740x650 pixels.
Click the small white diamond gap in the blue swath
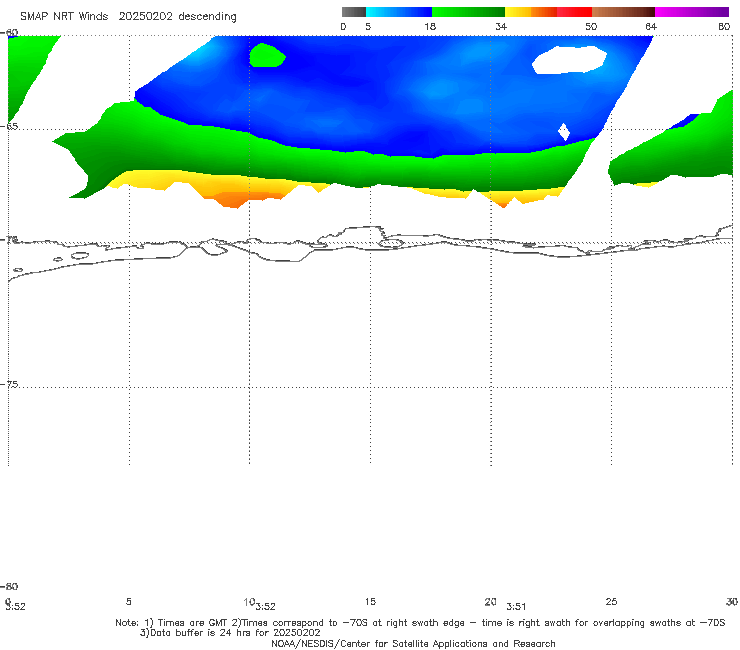[564, 132]
